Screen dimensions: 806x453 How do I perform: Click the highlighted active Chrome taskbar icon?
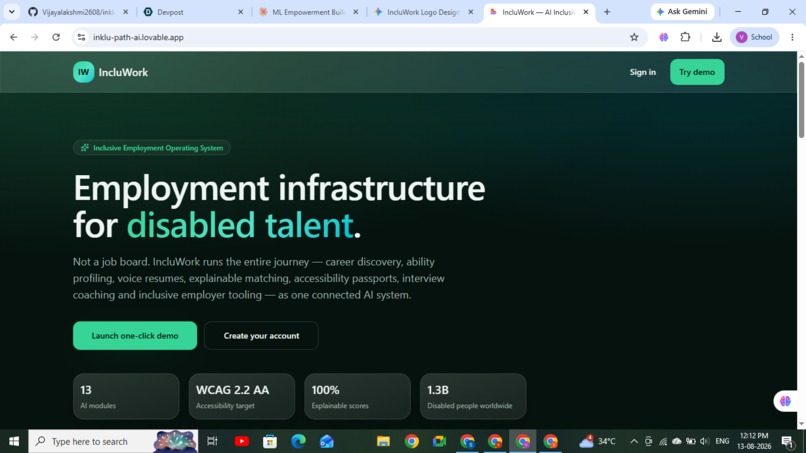(x=523, y=441)
